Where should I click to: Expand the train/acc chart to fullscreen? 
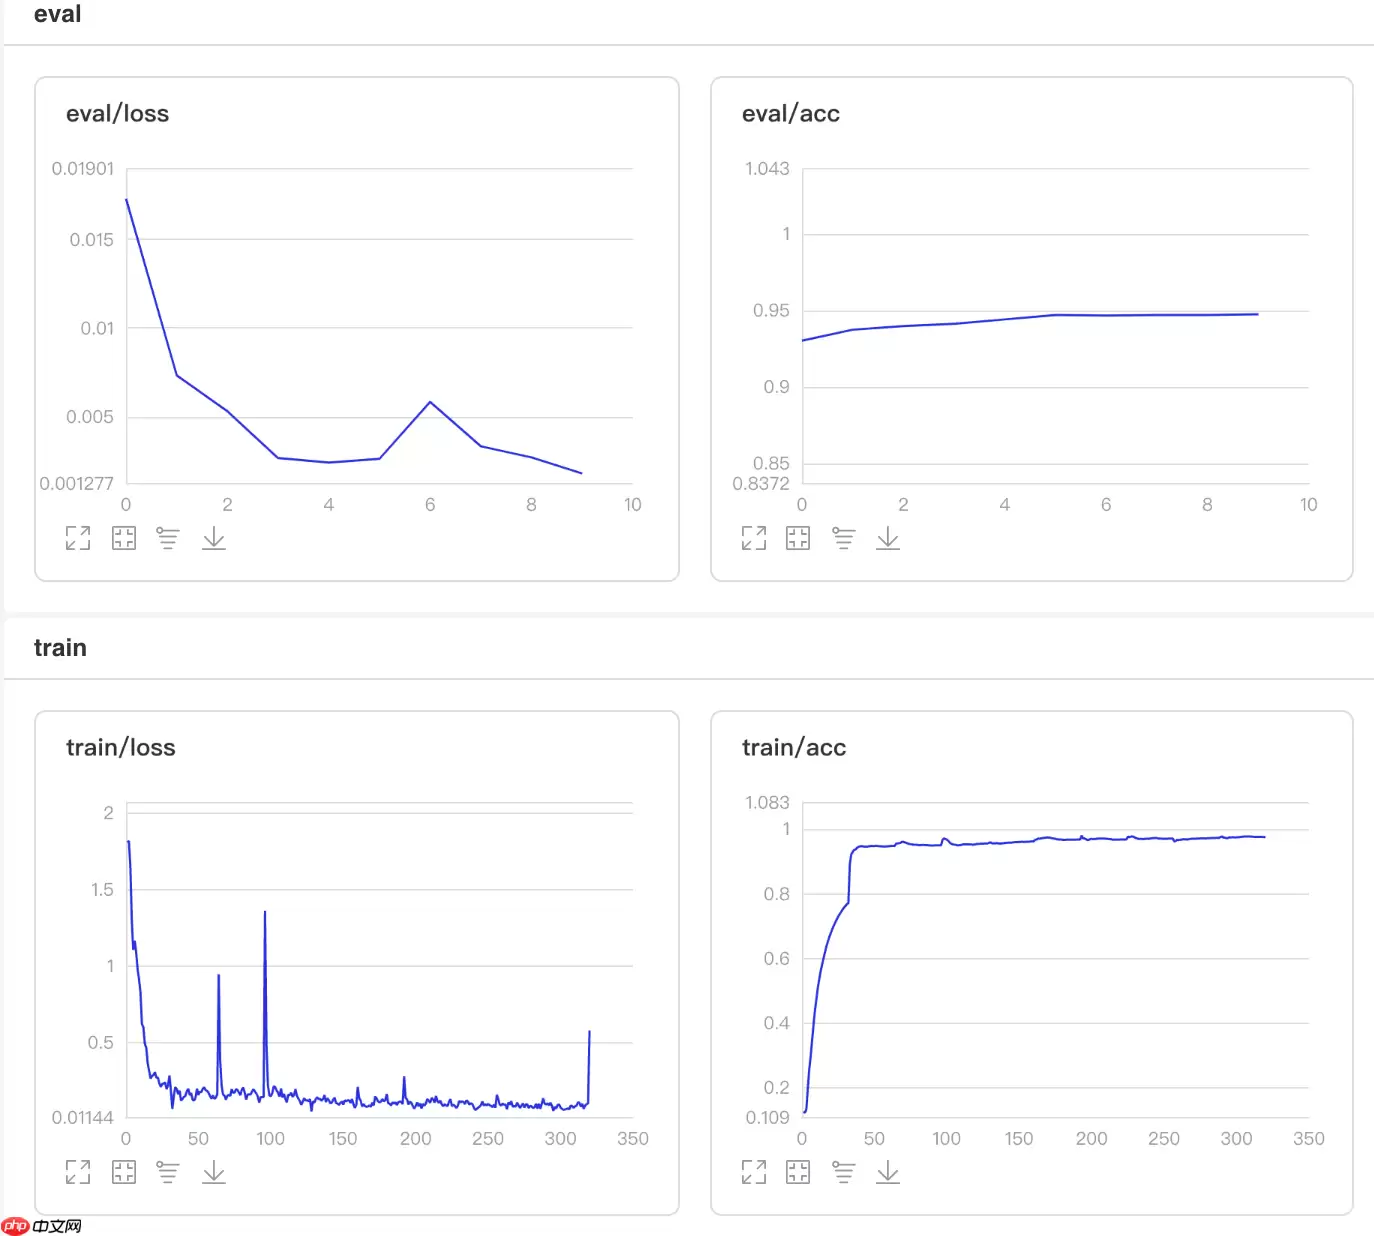(x=754, y=1172)
